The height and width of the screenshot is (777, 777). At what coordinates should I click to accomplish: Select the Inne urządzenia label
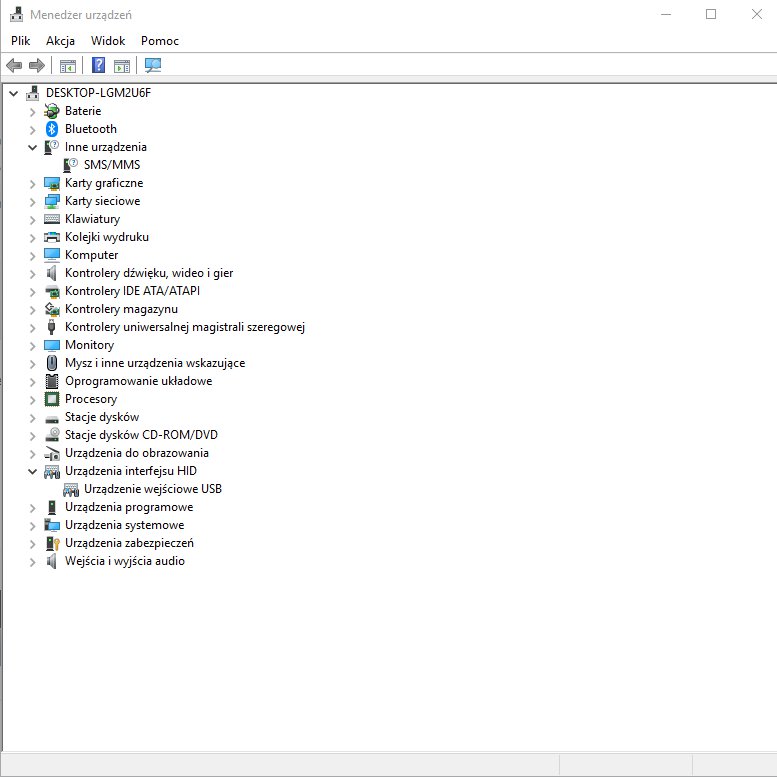pyautogui.click(x=106, y=147)
